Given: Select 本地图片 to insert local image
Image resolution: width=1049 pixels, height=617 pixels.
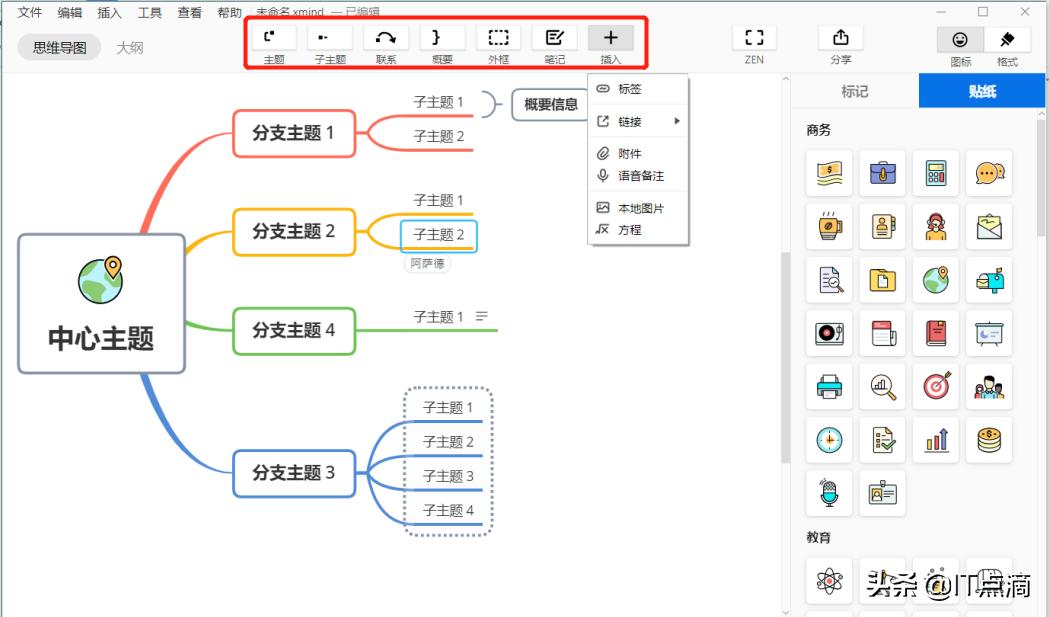Looking at the screenshot, I should (639, 208).
